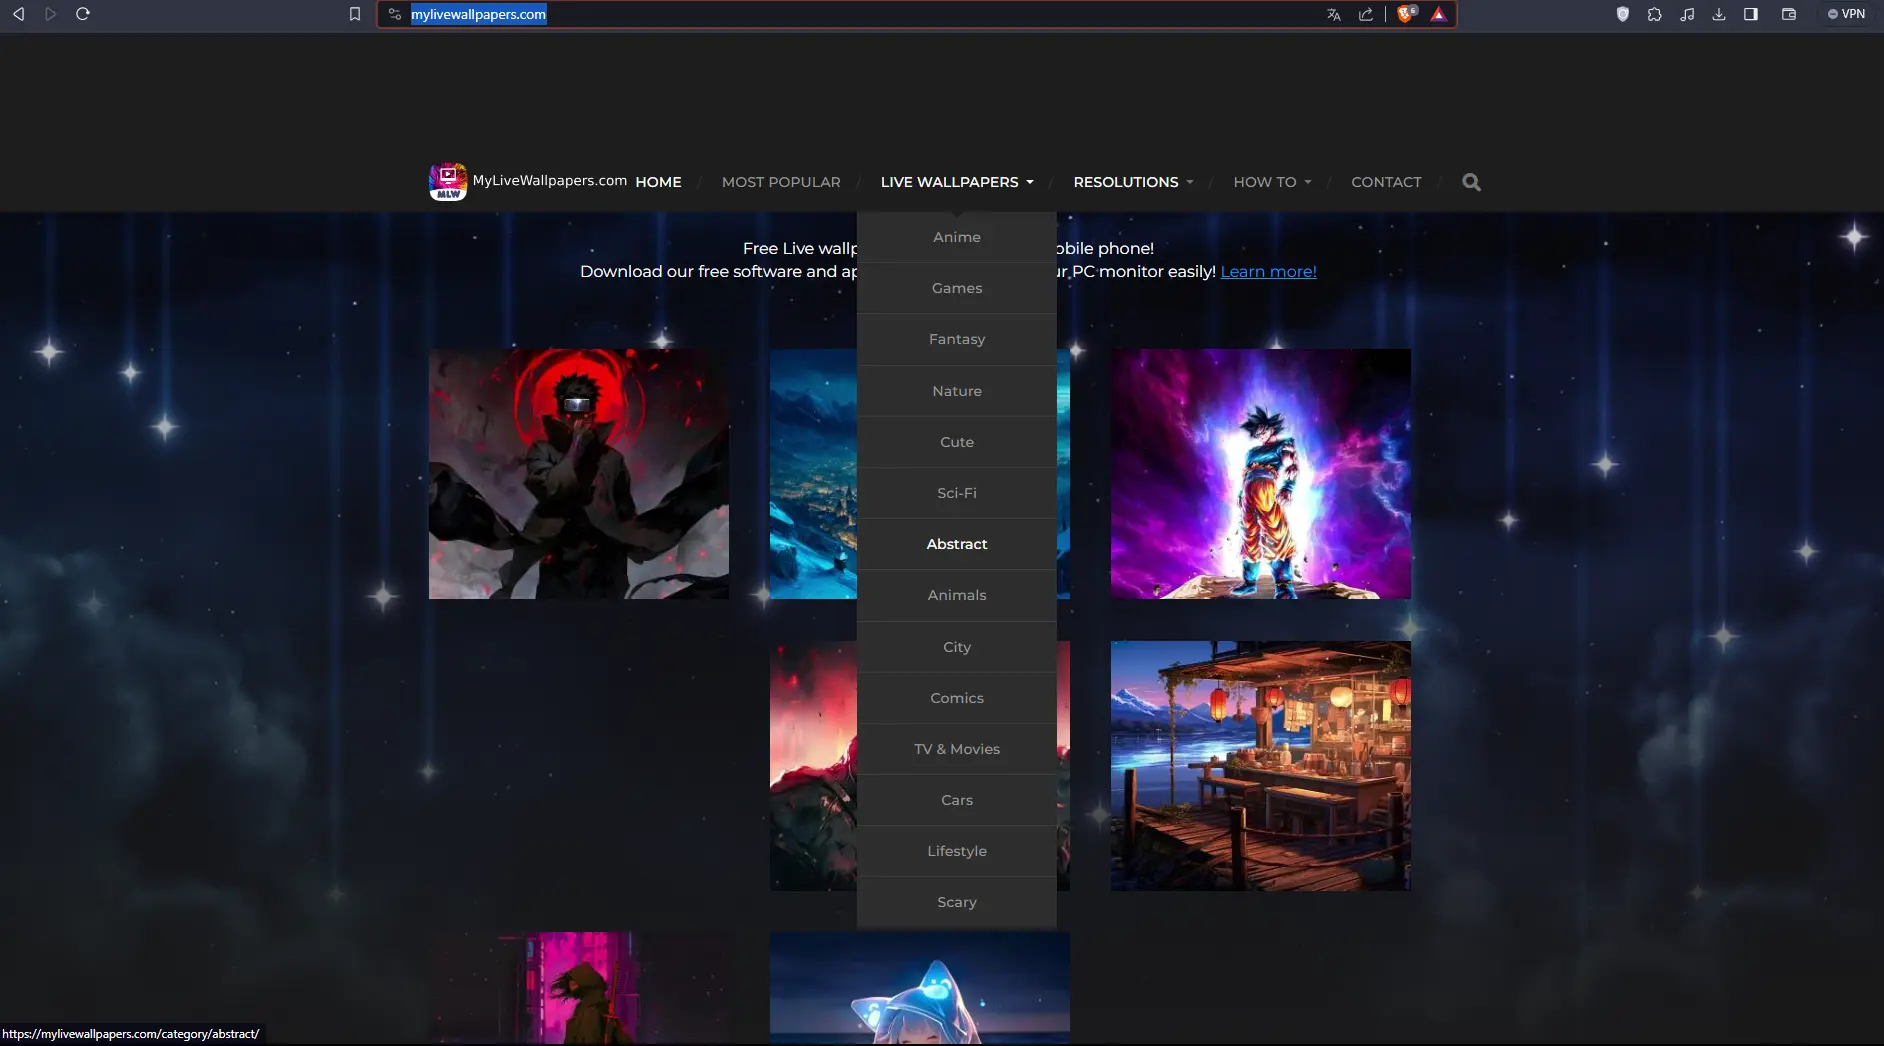
Task: Toggle the sidebar panel icon
Action: [x=1751, y=14]
